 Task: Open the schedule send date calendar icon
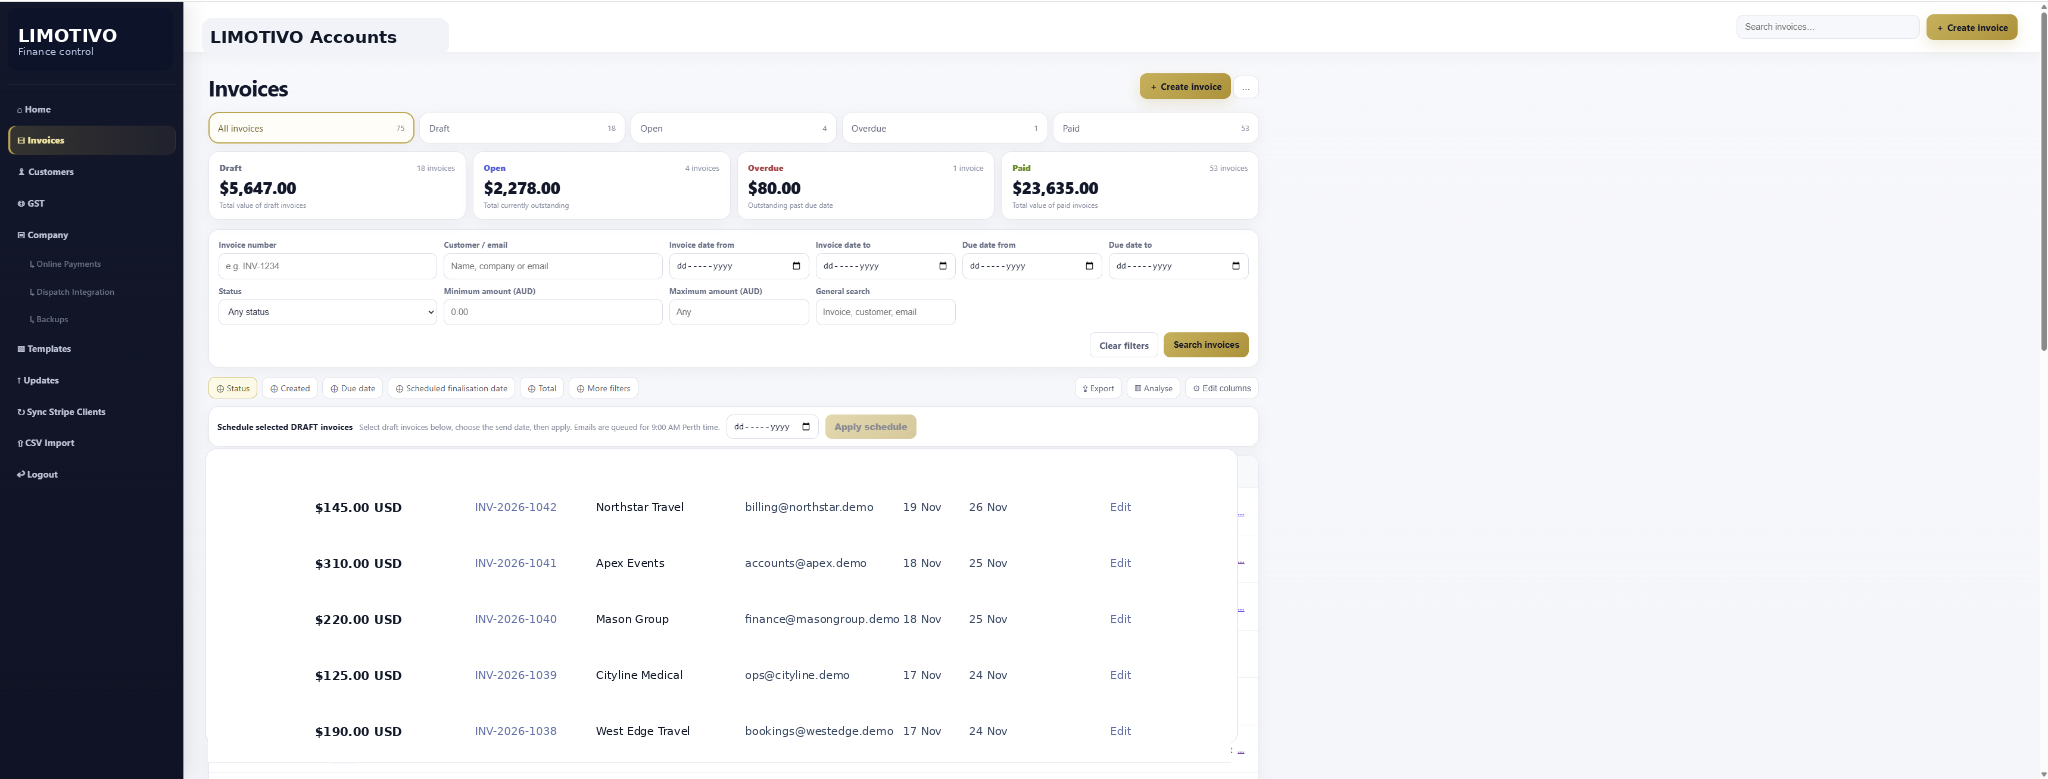click(x=806, y=427)
